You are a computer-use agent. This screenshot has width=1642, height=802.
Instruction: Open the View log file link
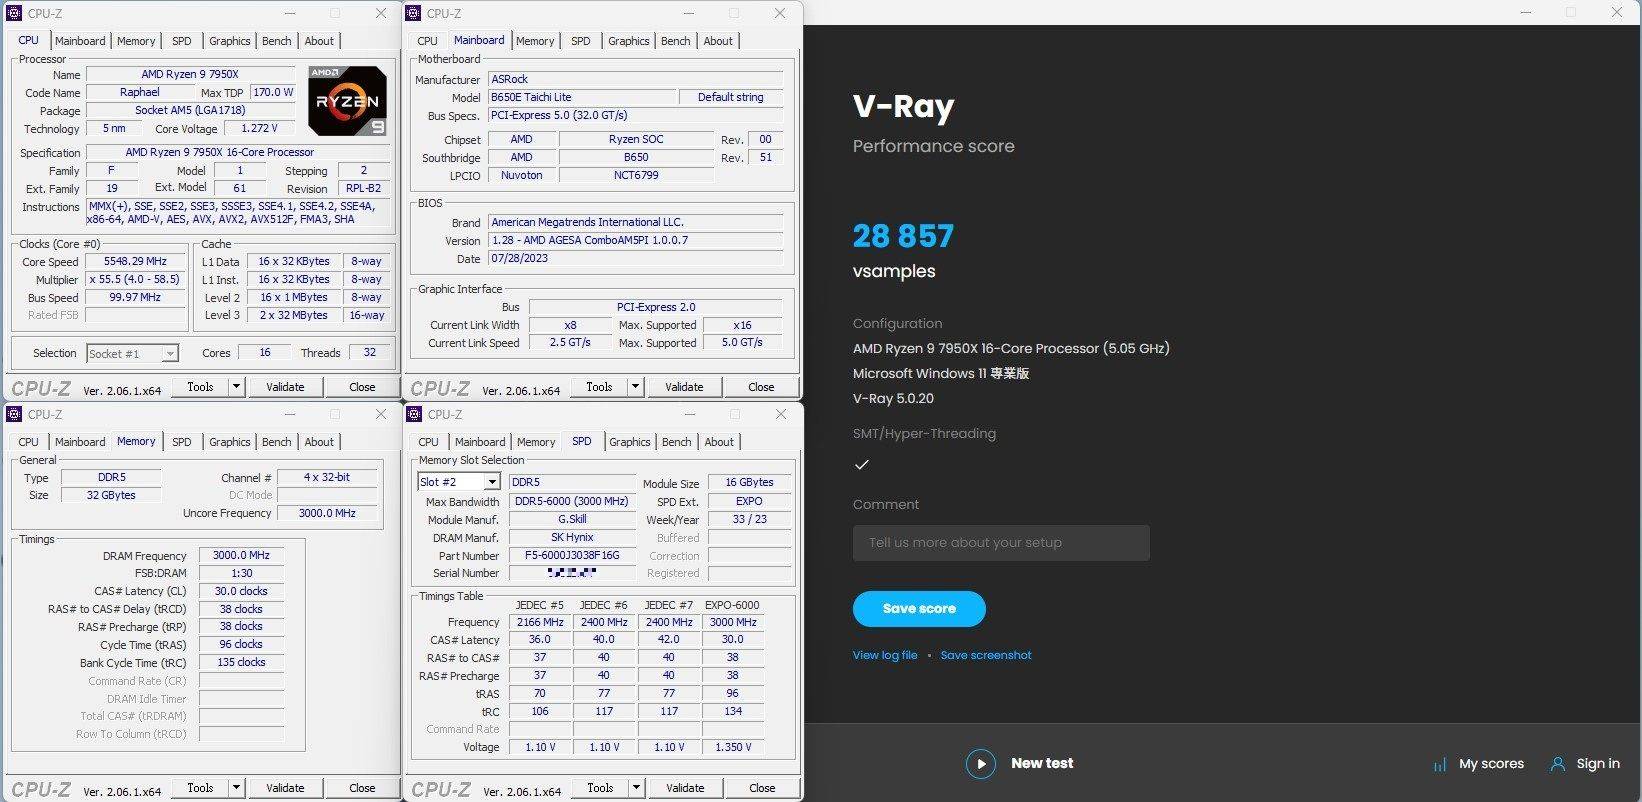884,655
